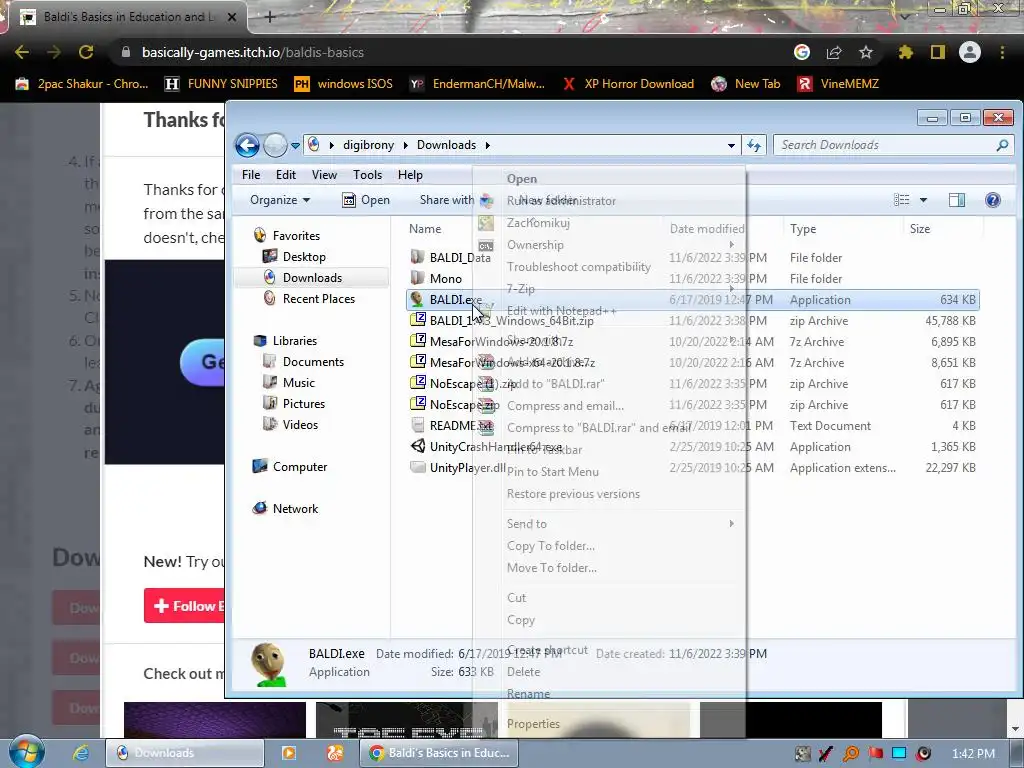Click the taskbar clock showing 1:42 PM
This screenshot has width=1024, height=768.
click(x=973, y=754)
